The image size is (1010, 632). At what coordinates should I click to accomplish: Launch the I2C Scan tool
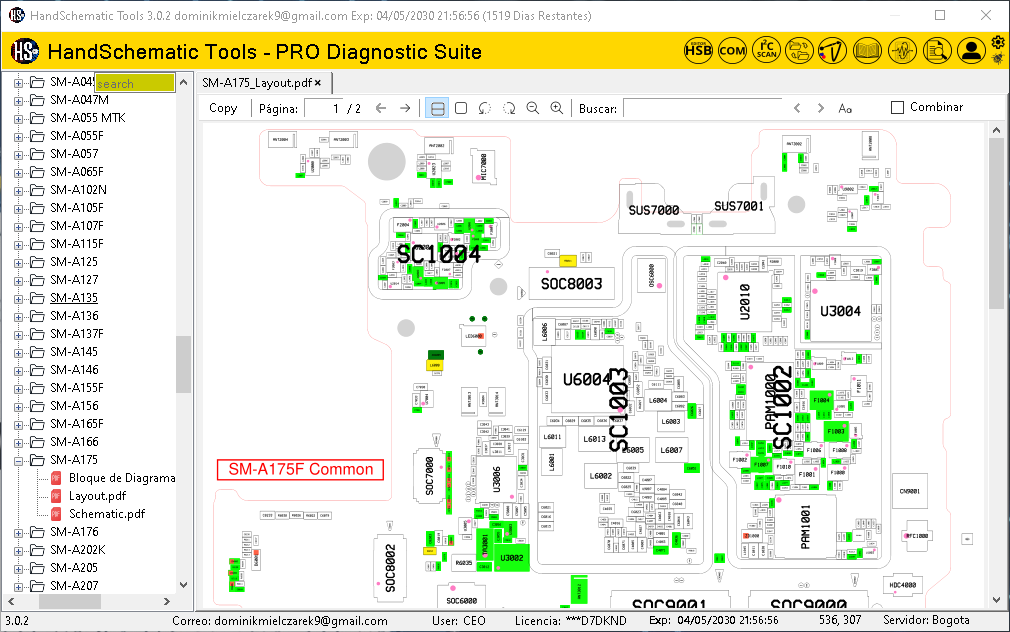coord(767,50)
